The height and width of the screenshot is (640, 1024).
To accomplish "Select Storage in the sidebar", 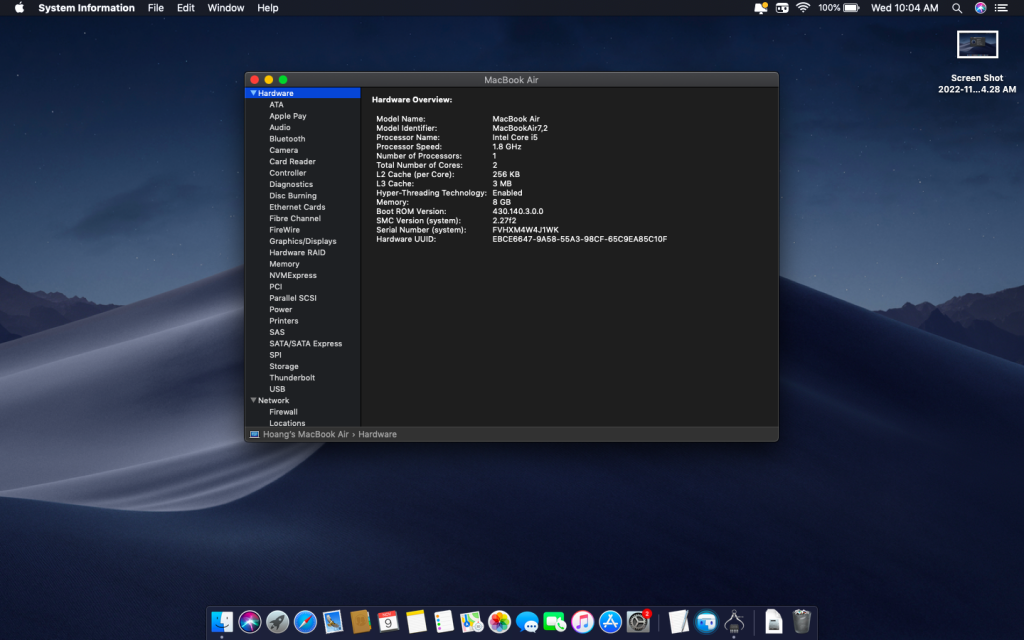I will (x=283, y=366).
